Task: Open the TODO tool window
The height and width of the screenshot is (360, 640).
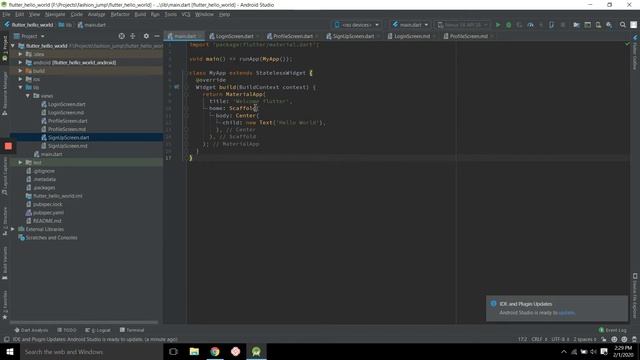Action: click(x=67, y=330)
